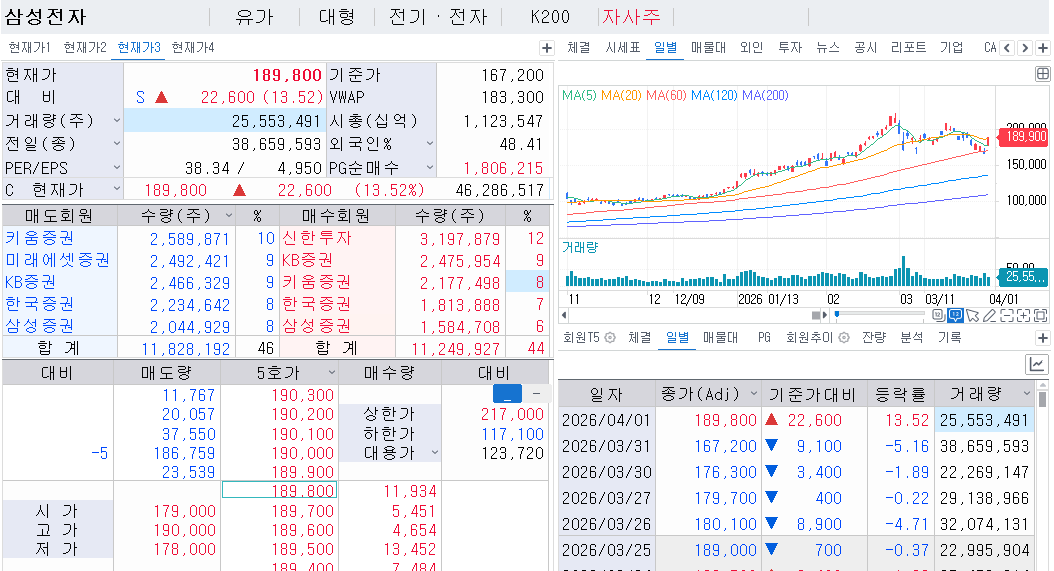
Task: Click the chart scrollbar right arrow
Action: point(825,315)
